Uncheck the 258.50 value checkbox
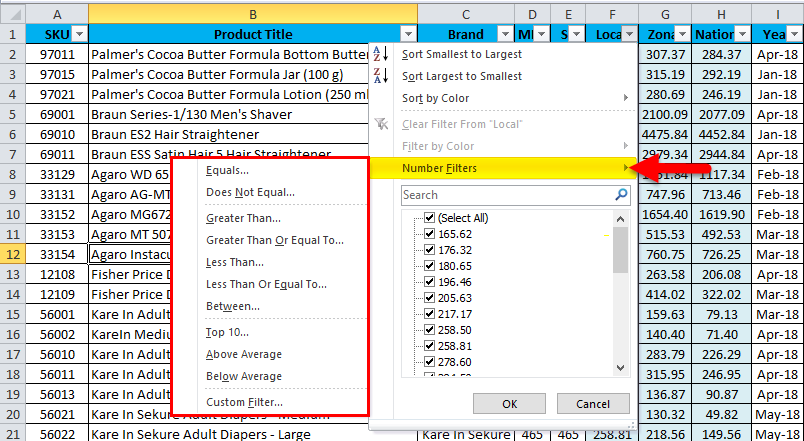 [430, 329]
